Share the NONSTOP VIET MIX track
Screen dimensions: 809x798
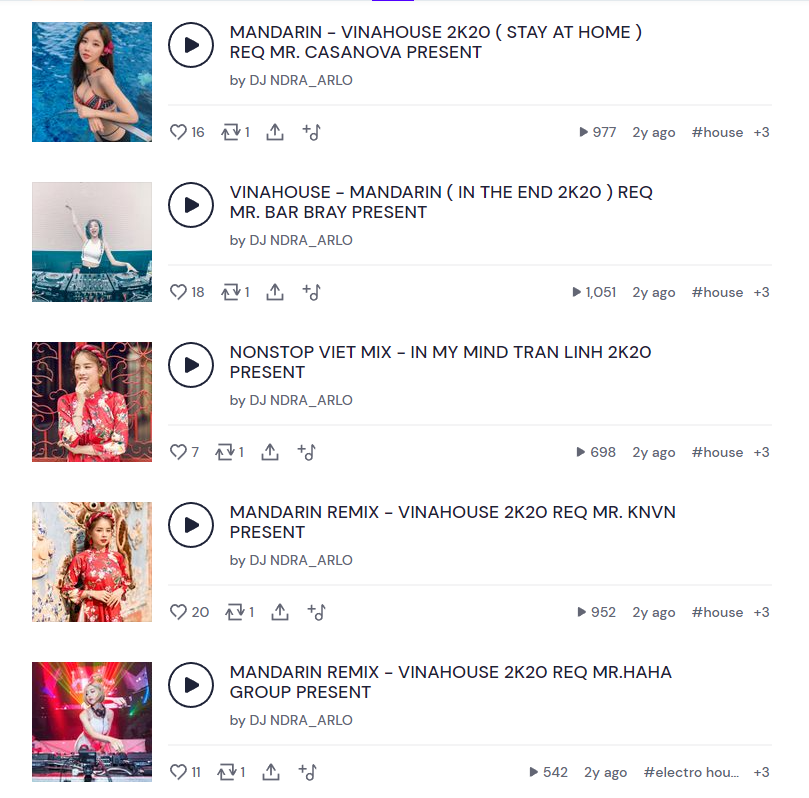pos(270,452)
